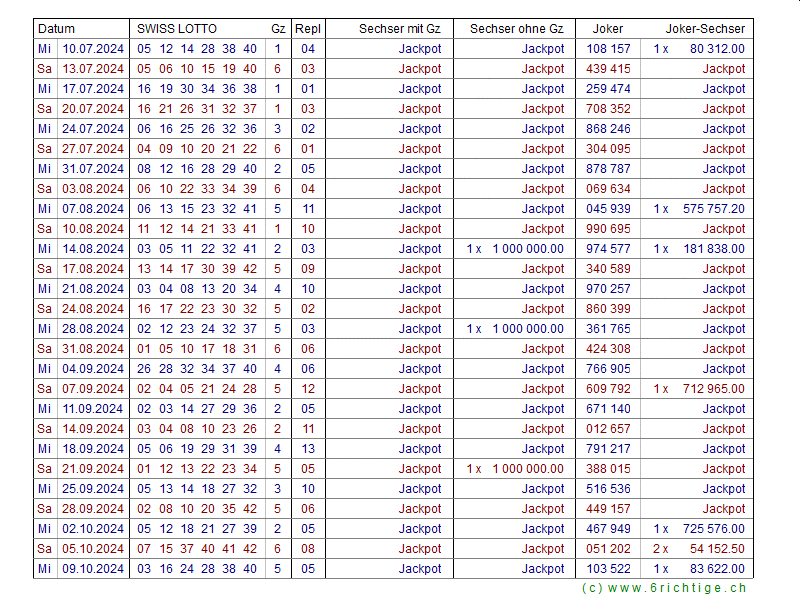Click the Sechser ohne Gz header
This screenshot has width=800, height=600.
point(516,29)
